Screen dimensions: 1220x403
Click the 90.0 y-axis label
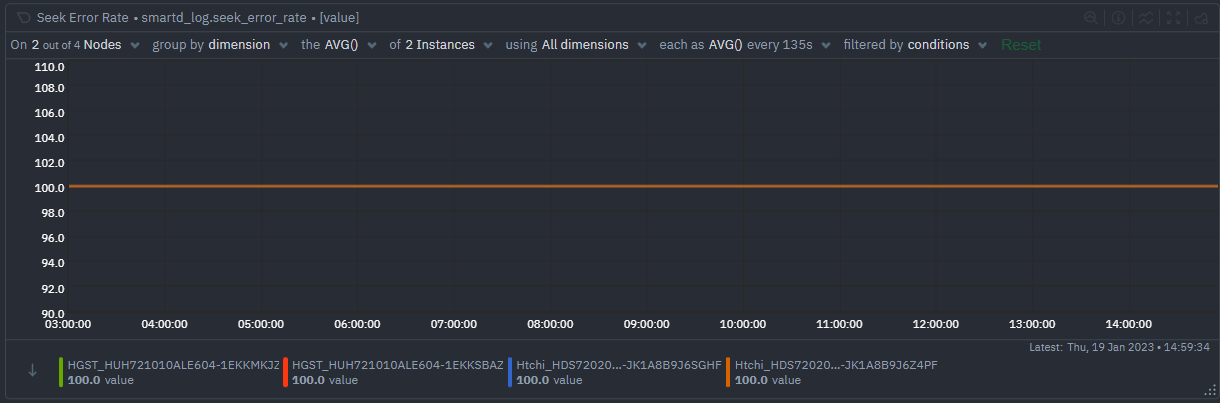tap(53, 313)
